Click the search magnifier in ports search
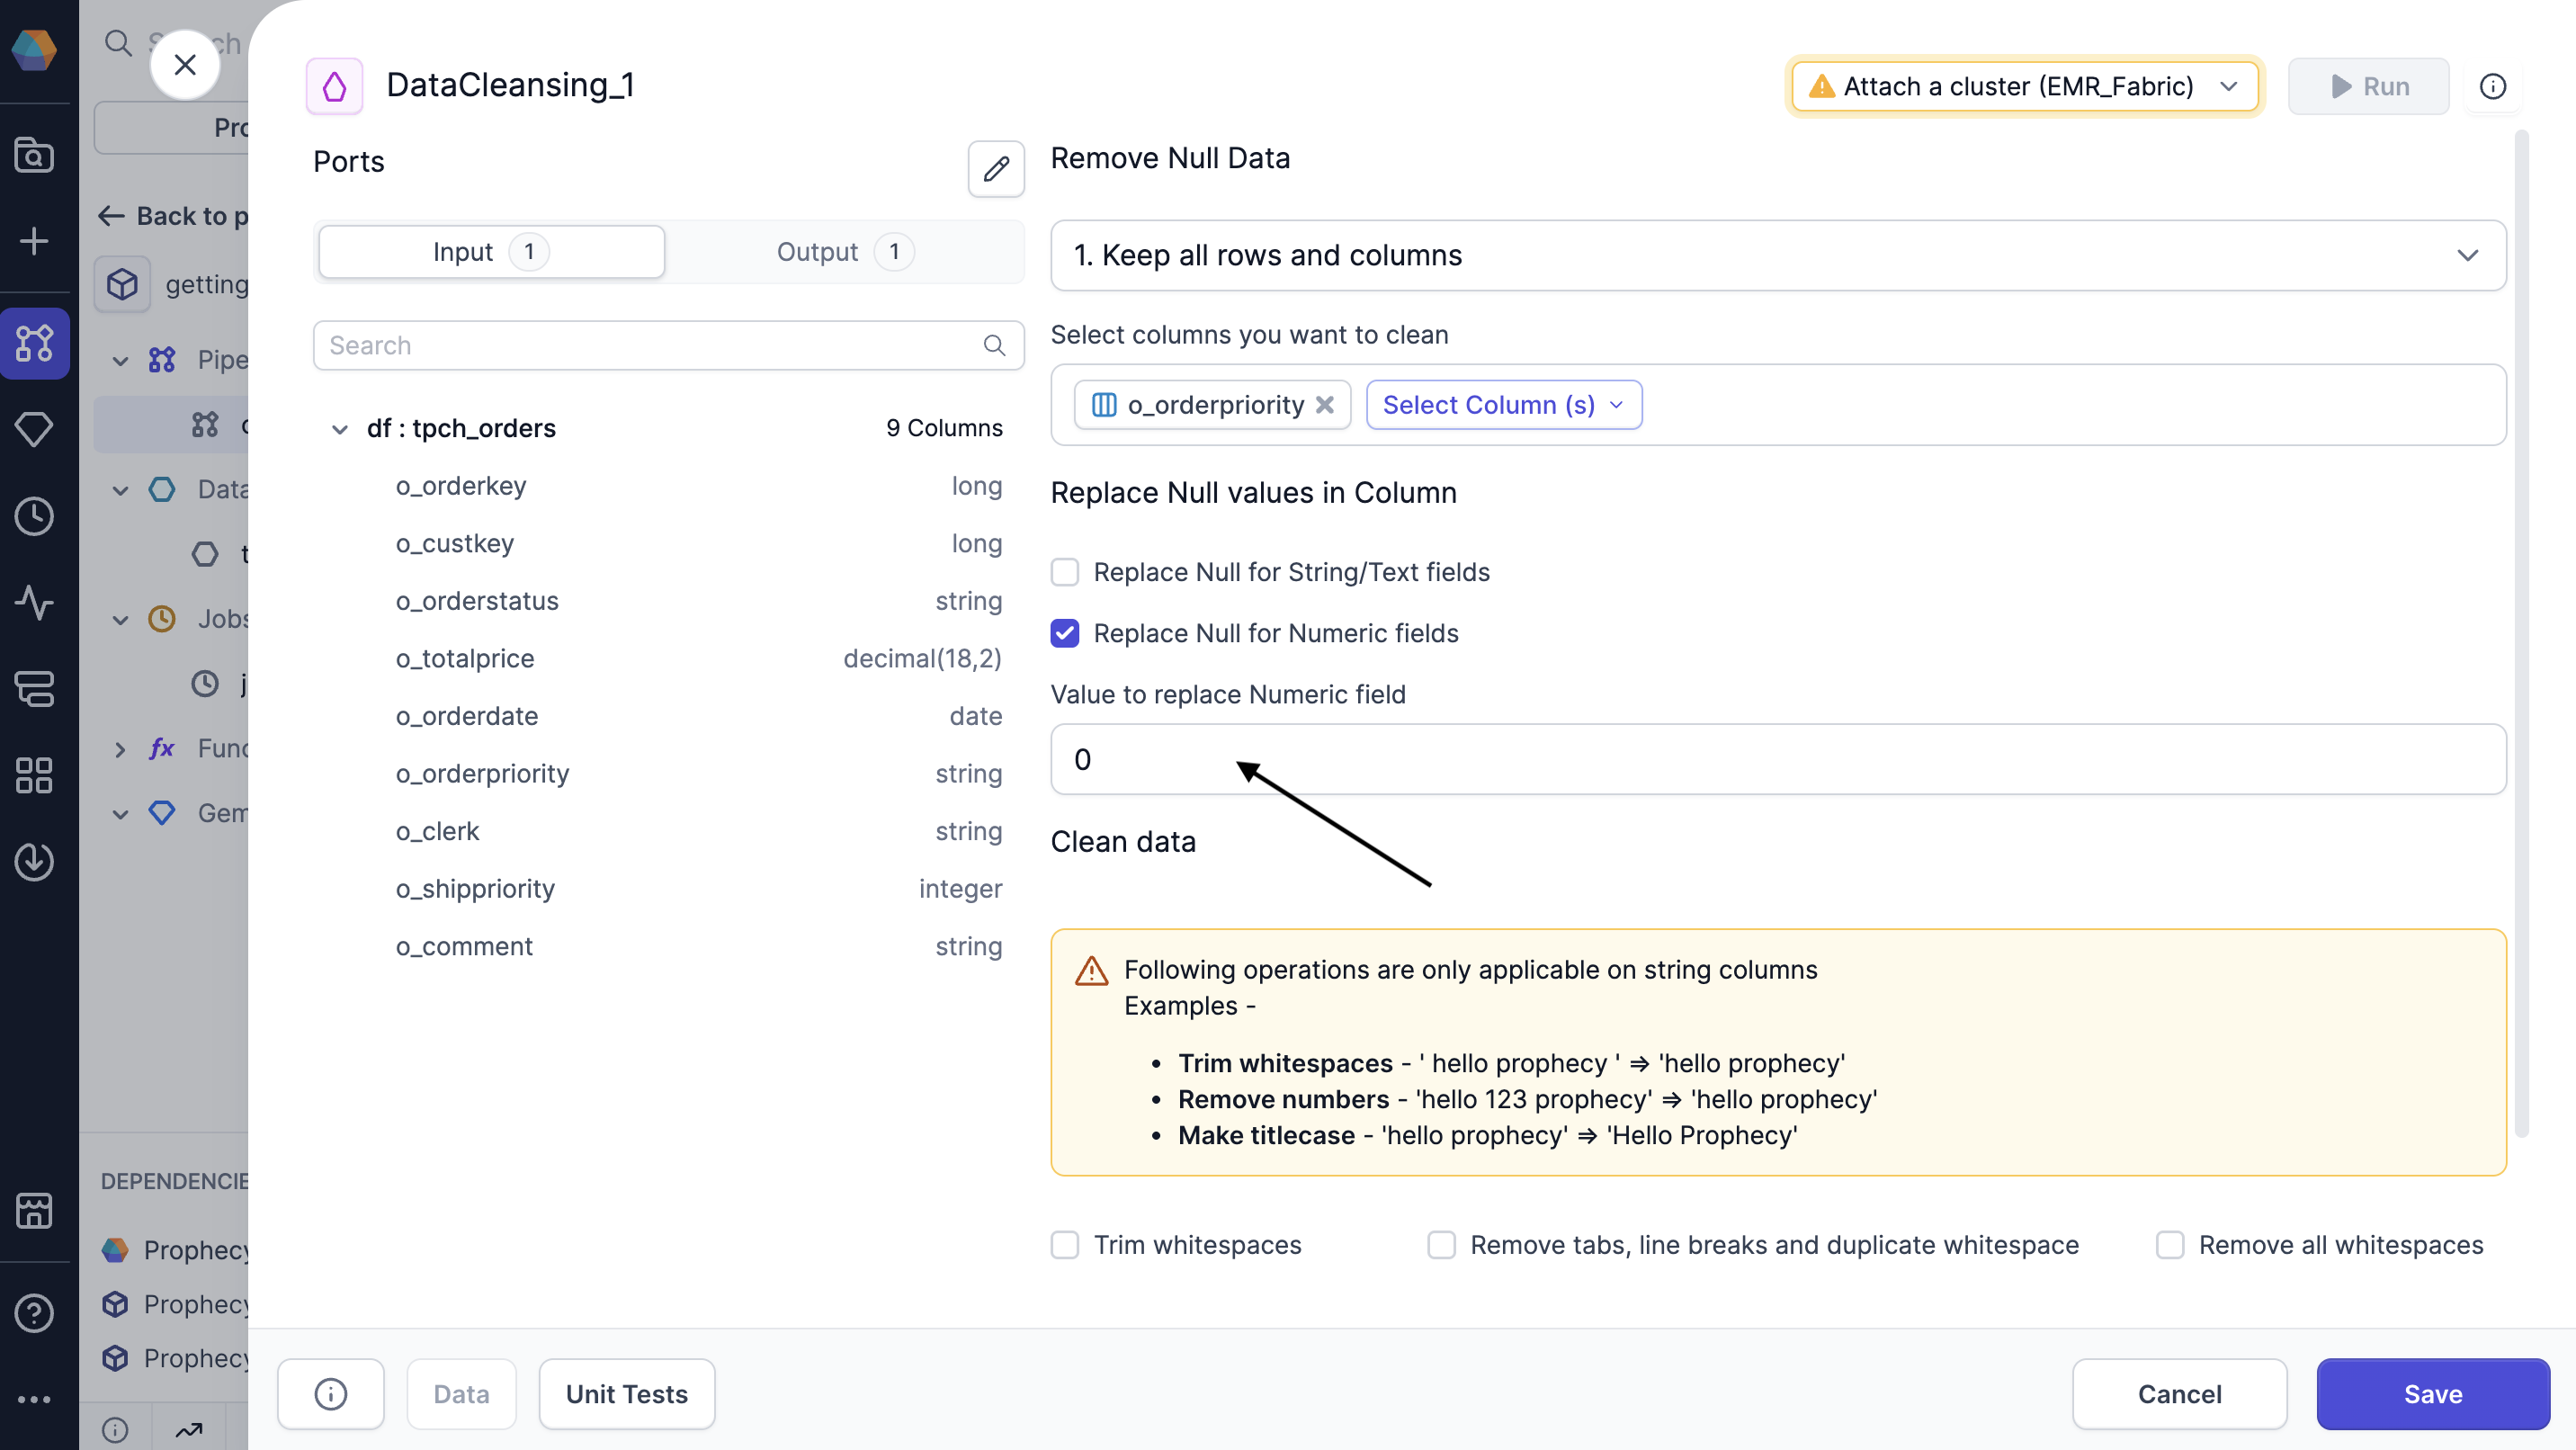 pyautogui.click(x=993, y=346)
